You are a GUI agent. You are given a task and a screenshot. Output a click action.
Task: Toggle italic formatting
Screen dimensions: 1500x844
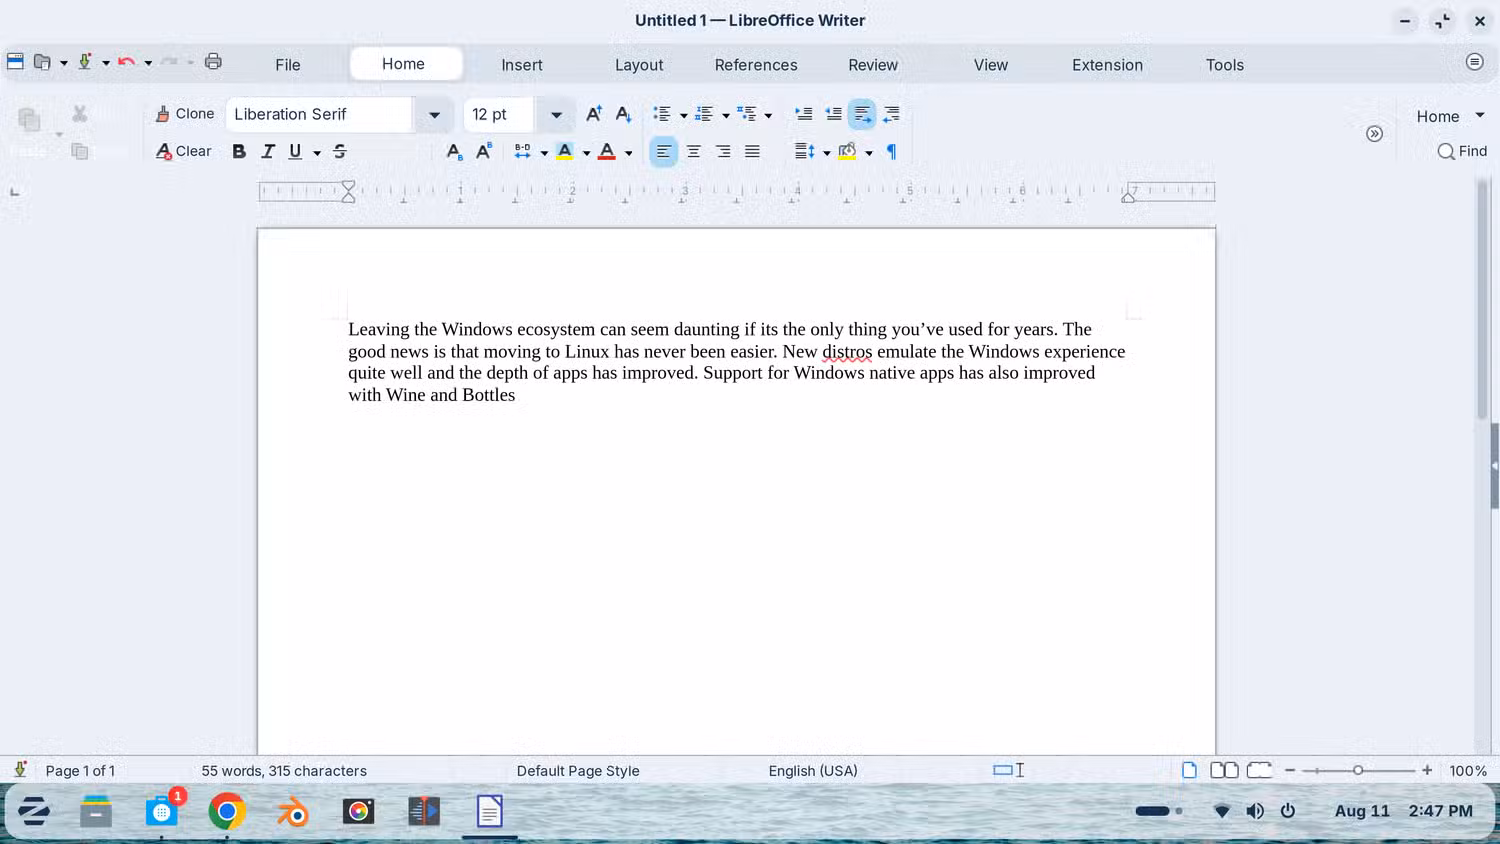click(268, 151)
